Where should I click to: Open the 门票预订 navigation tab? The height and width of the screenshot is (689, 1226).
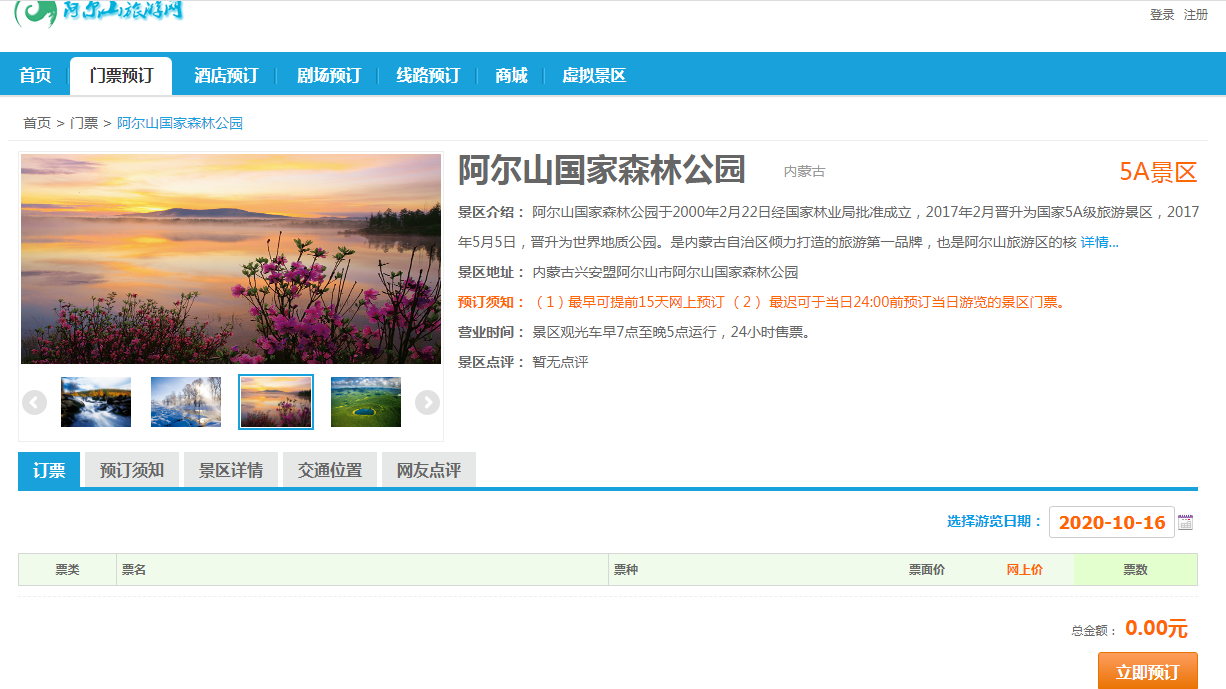click(121, 75)
